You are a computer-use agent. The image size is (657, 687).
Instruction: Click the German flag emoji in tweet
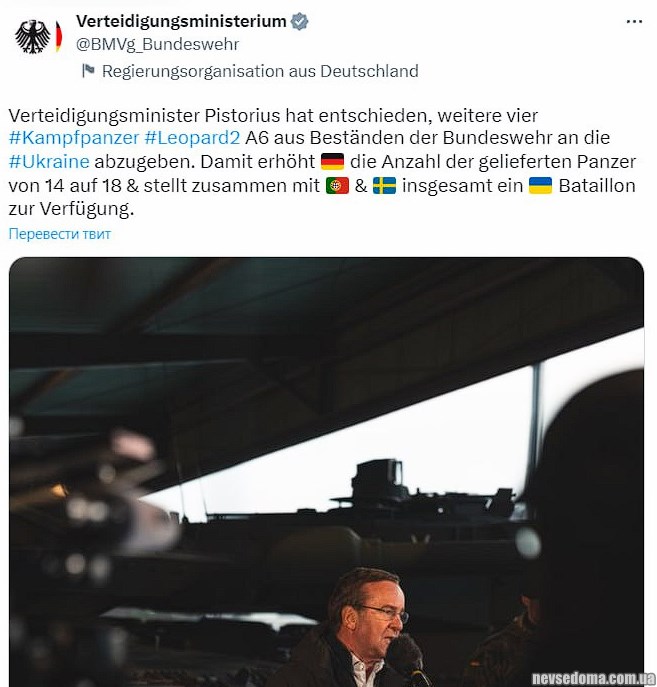point(332,162)
